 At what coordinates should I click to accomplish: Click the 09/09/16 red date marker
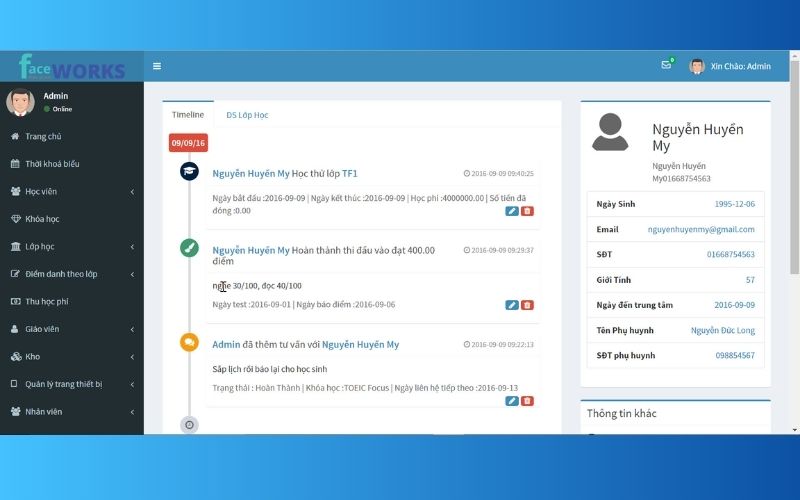point(189,143)
